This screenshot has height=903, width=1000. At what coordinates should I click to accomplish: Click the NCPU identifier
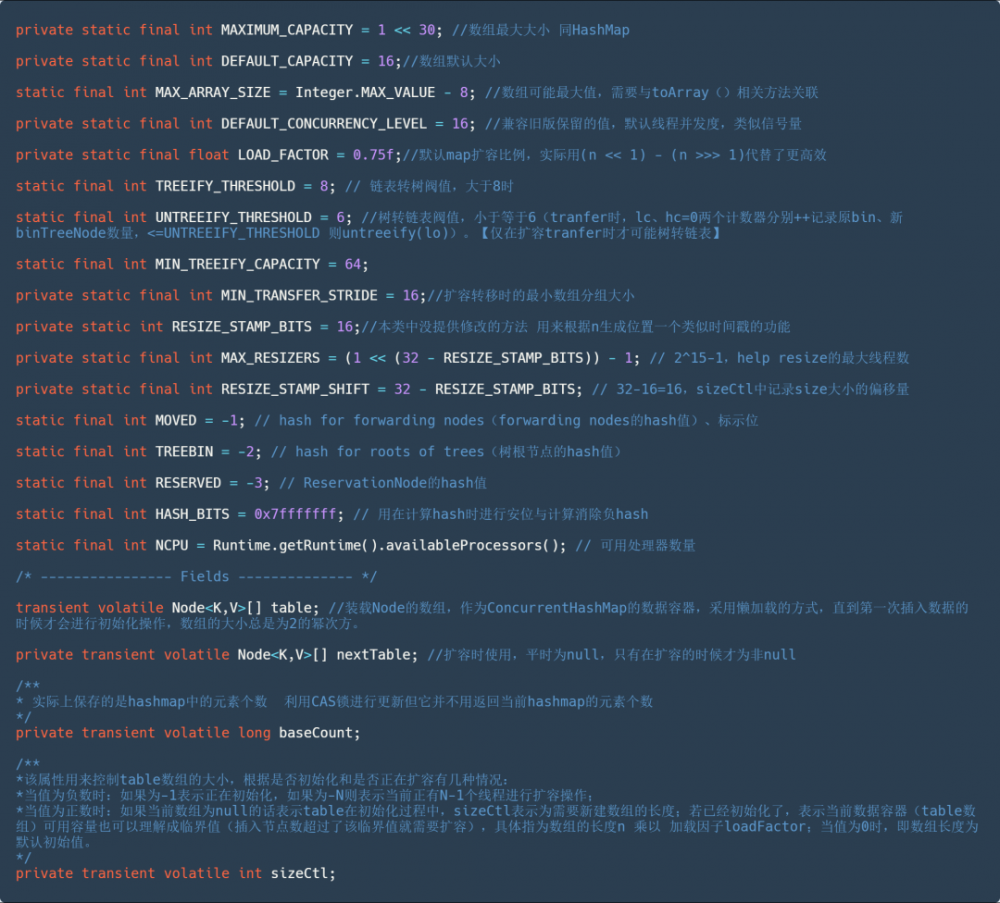point(172,545)
